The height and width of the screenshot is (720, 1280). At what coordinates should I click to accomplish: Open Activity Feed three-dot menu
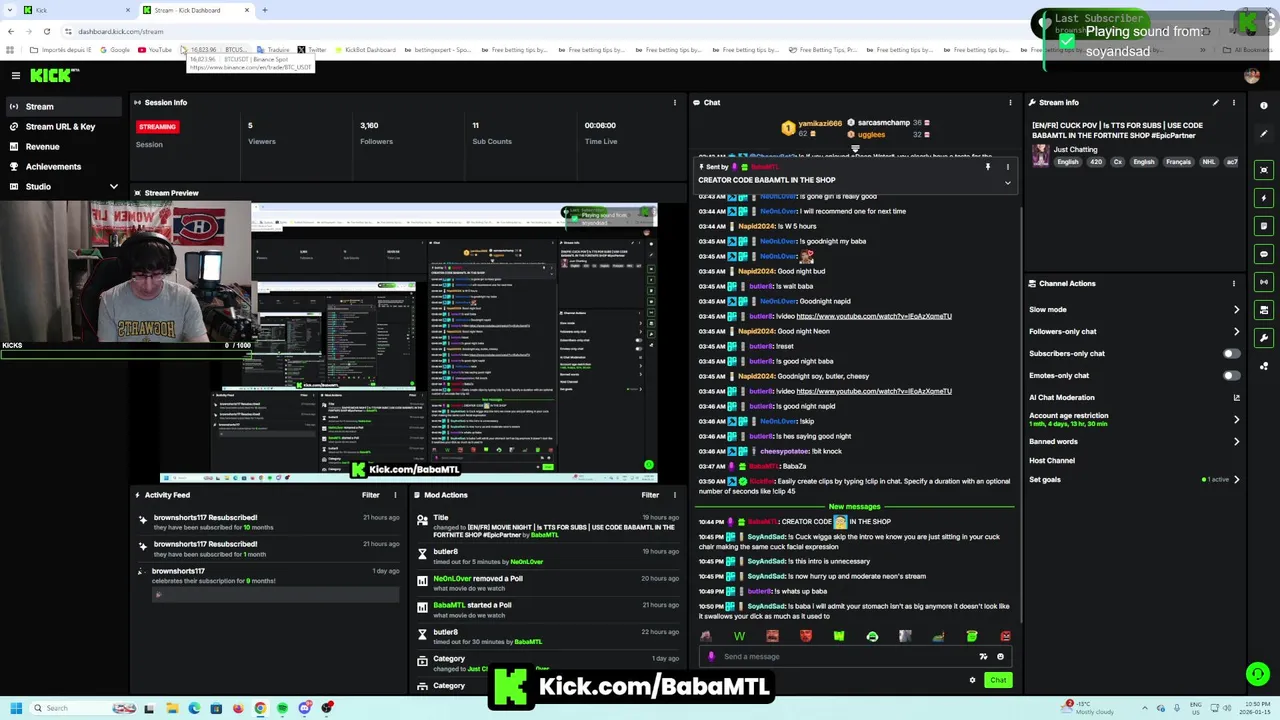point(394,495)
